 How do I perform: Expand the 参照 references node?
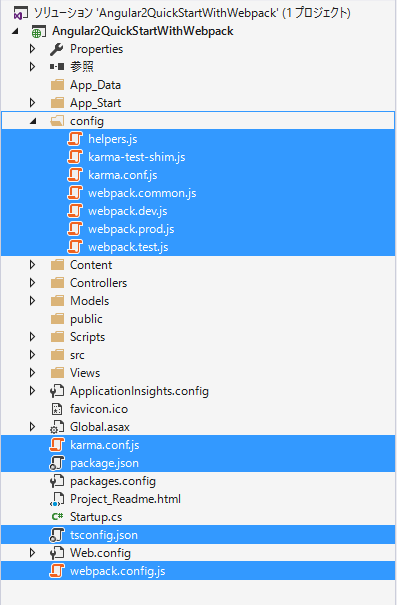coord(33,67)
